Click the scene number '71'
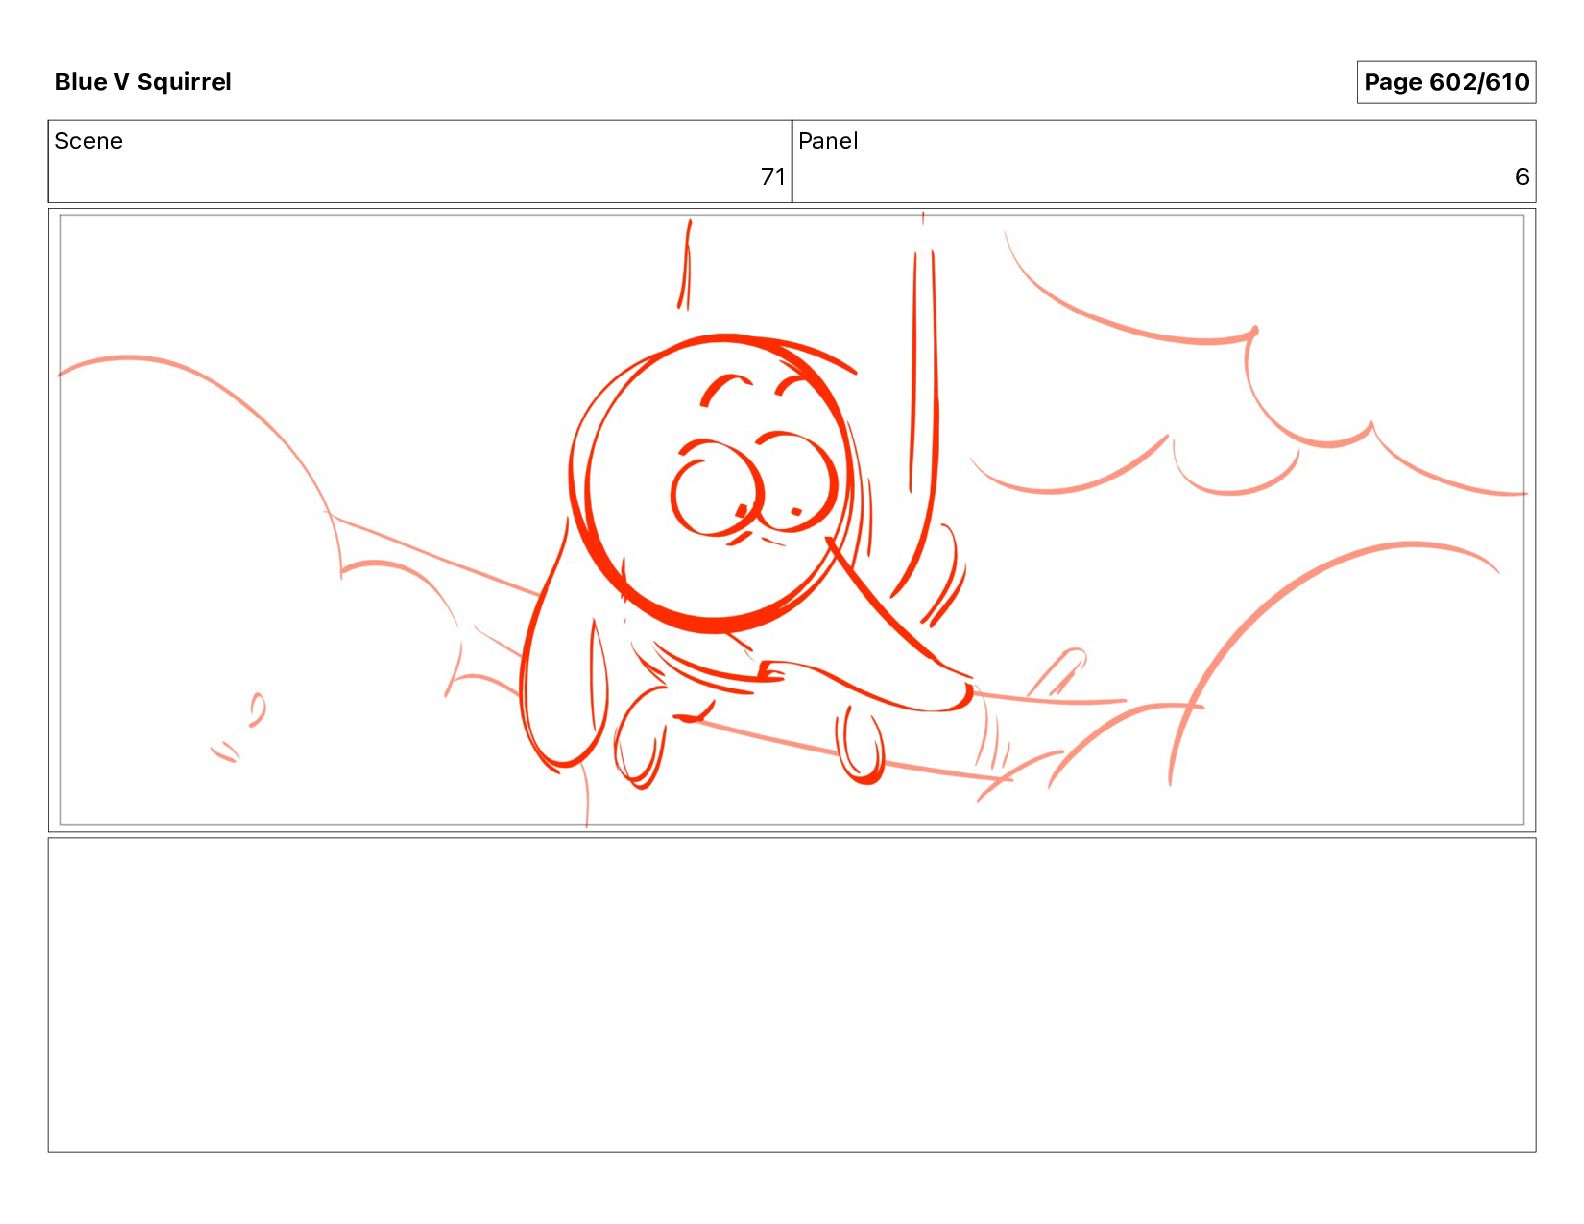 [x=773, y=177]
